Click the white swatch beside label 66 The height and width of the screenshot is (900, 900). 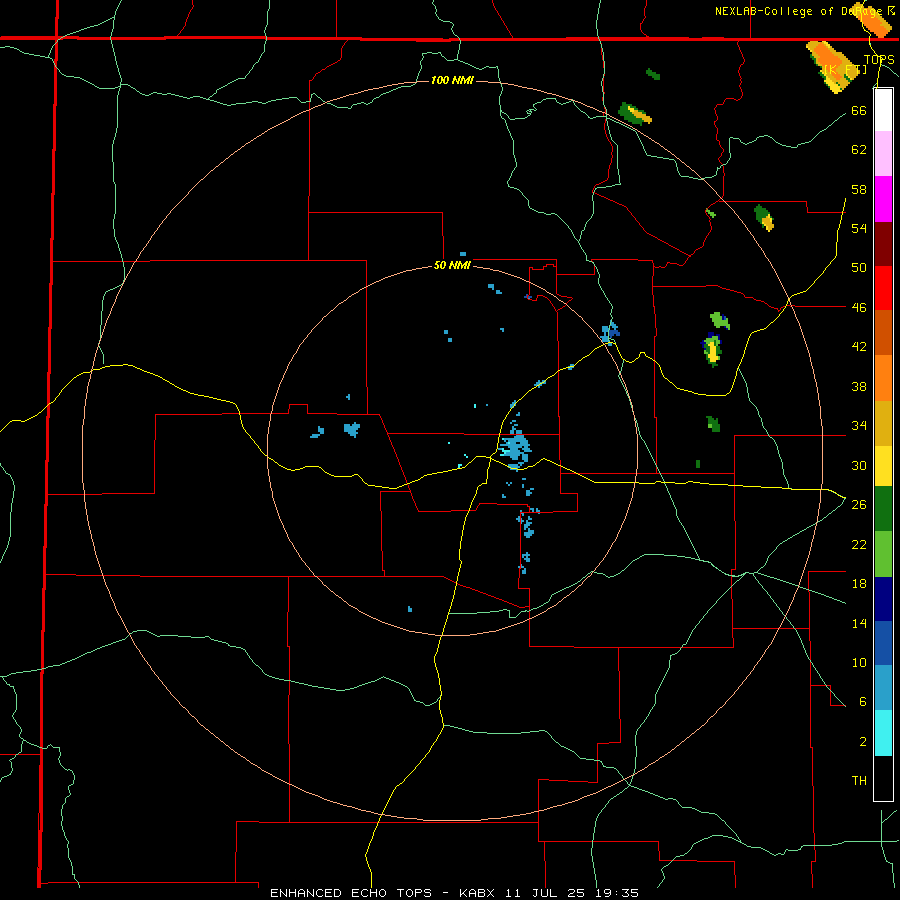coord(883,110)
